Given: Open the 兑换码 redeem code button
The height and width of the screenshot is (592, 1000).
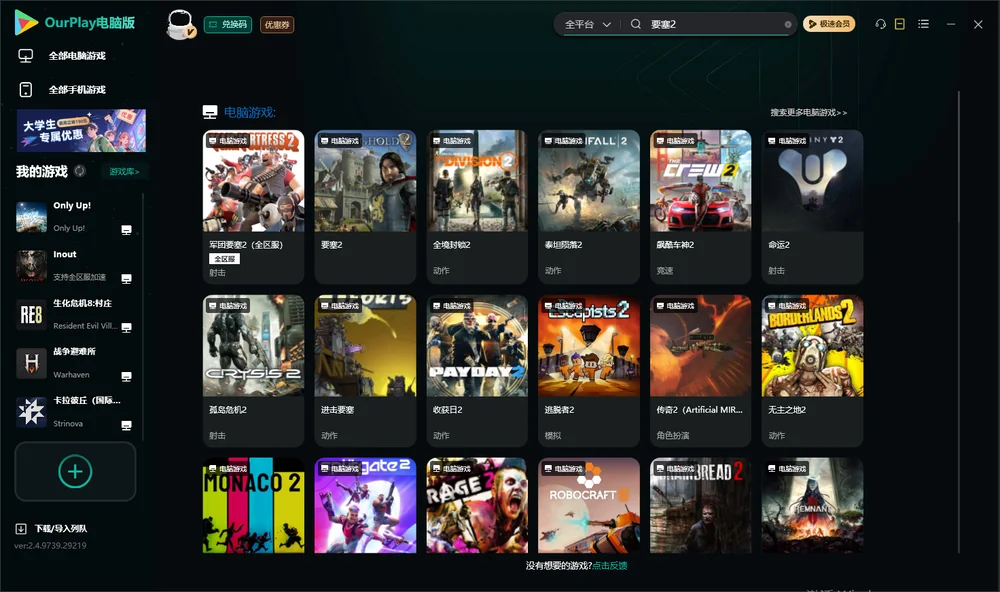Looking at the screenshot, I should click(228, 25).
